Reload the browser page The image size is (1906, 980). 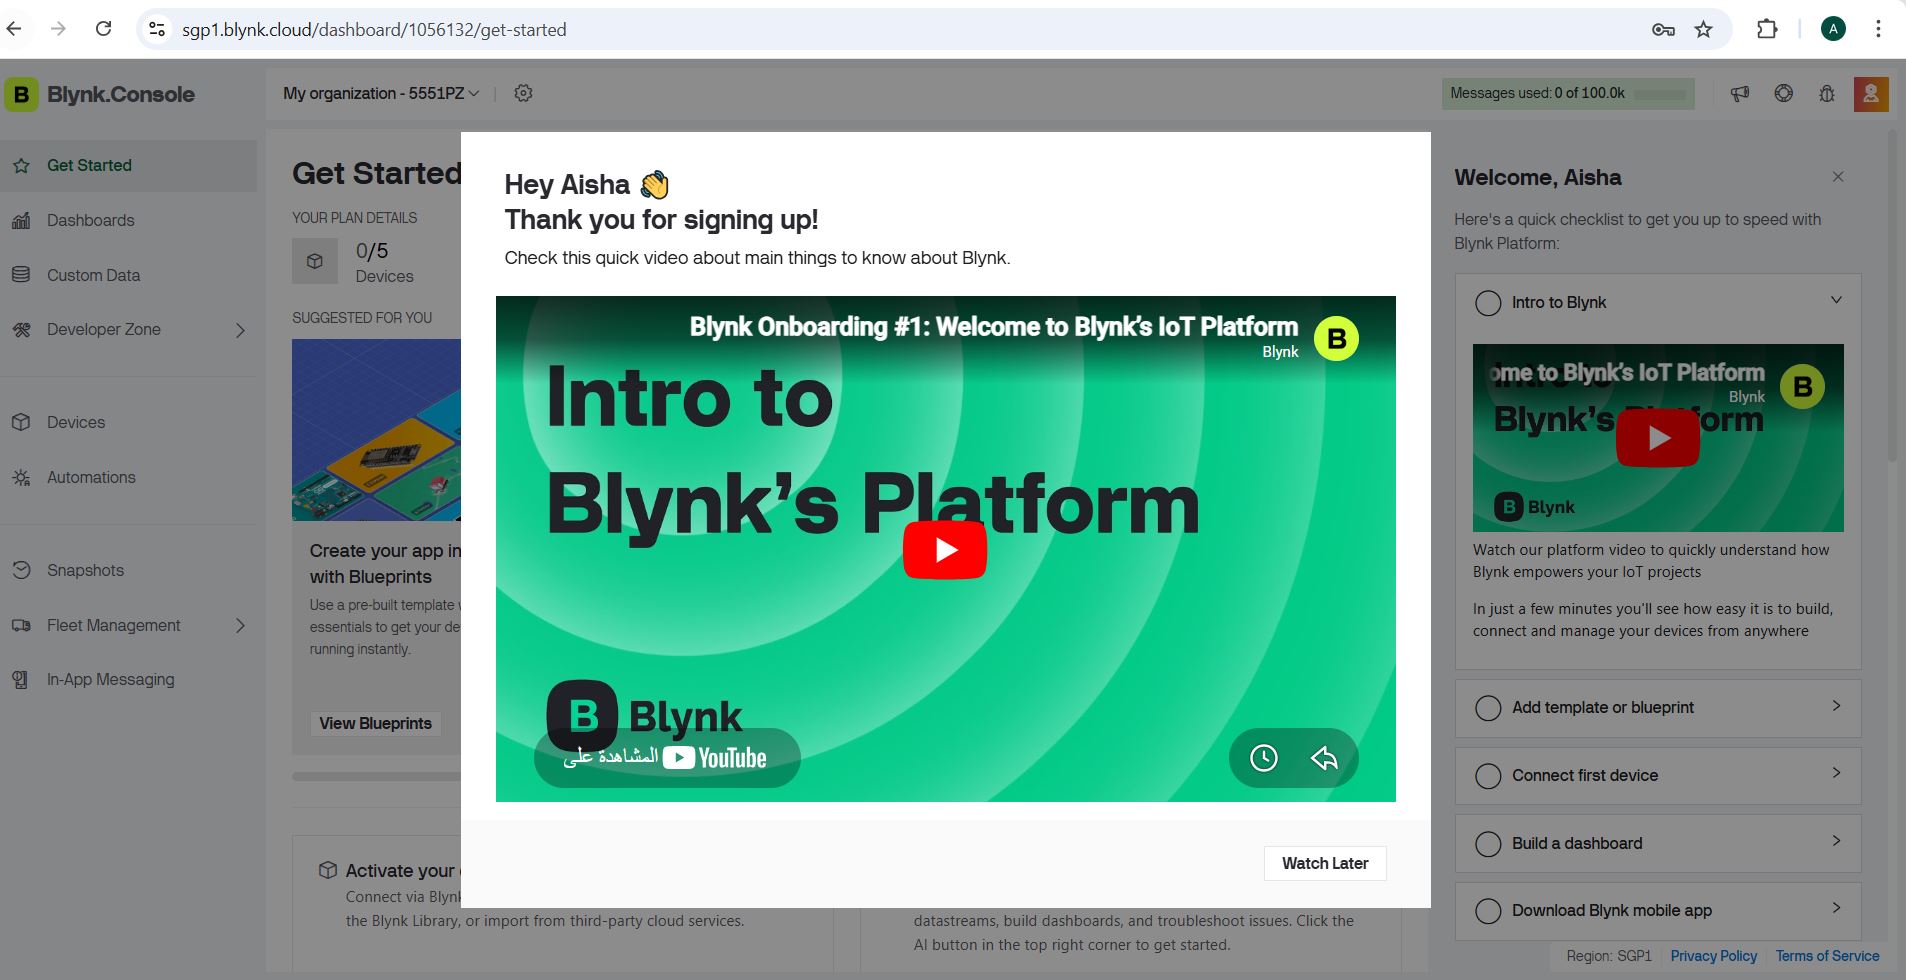103,29
